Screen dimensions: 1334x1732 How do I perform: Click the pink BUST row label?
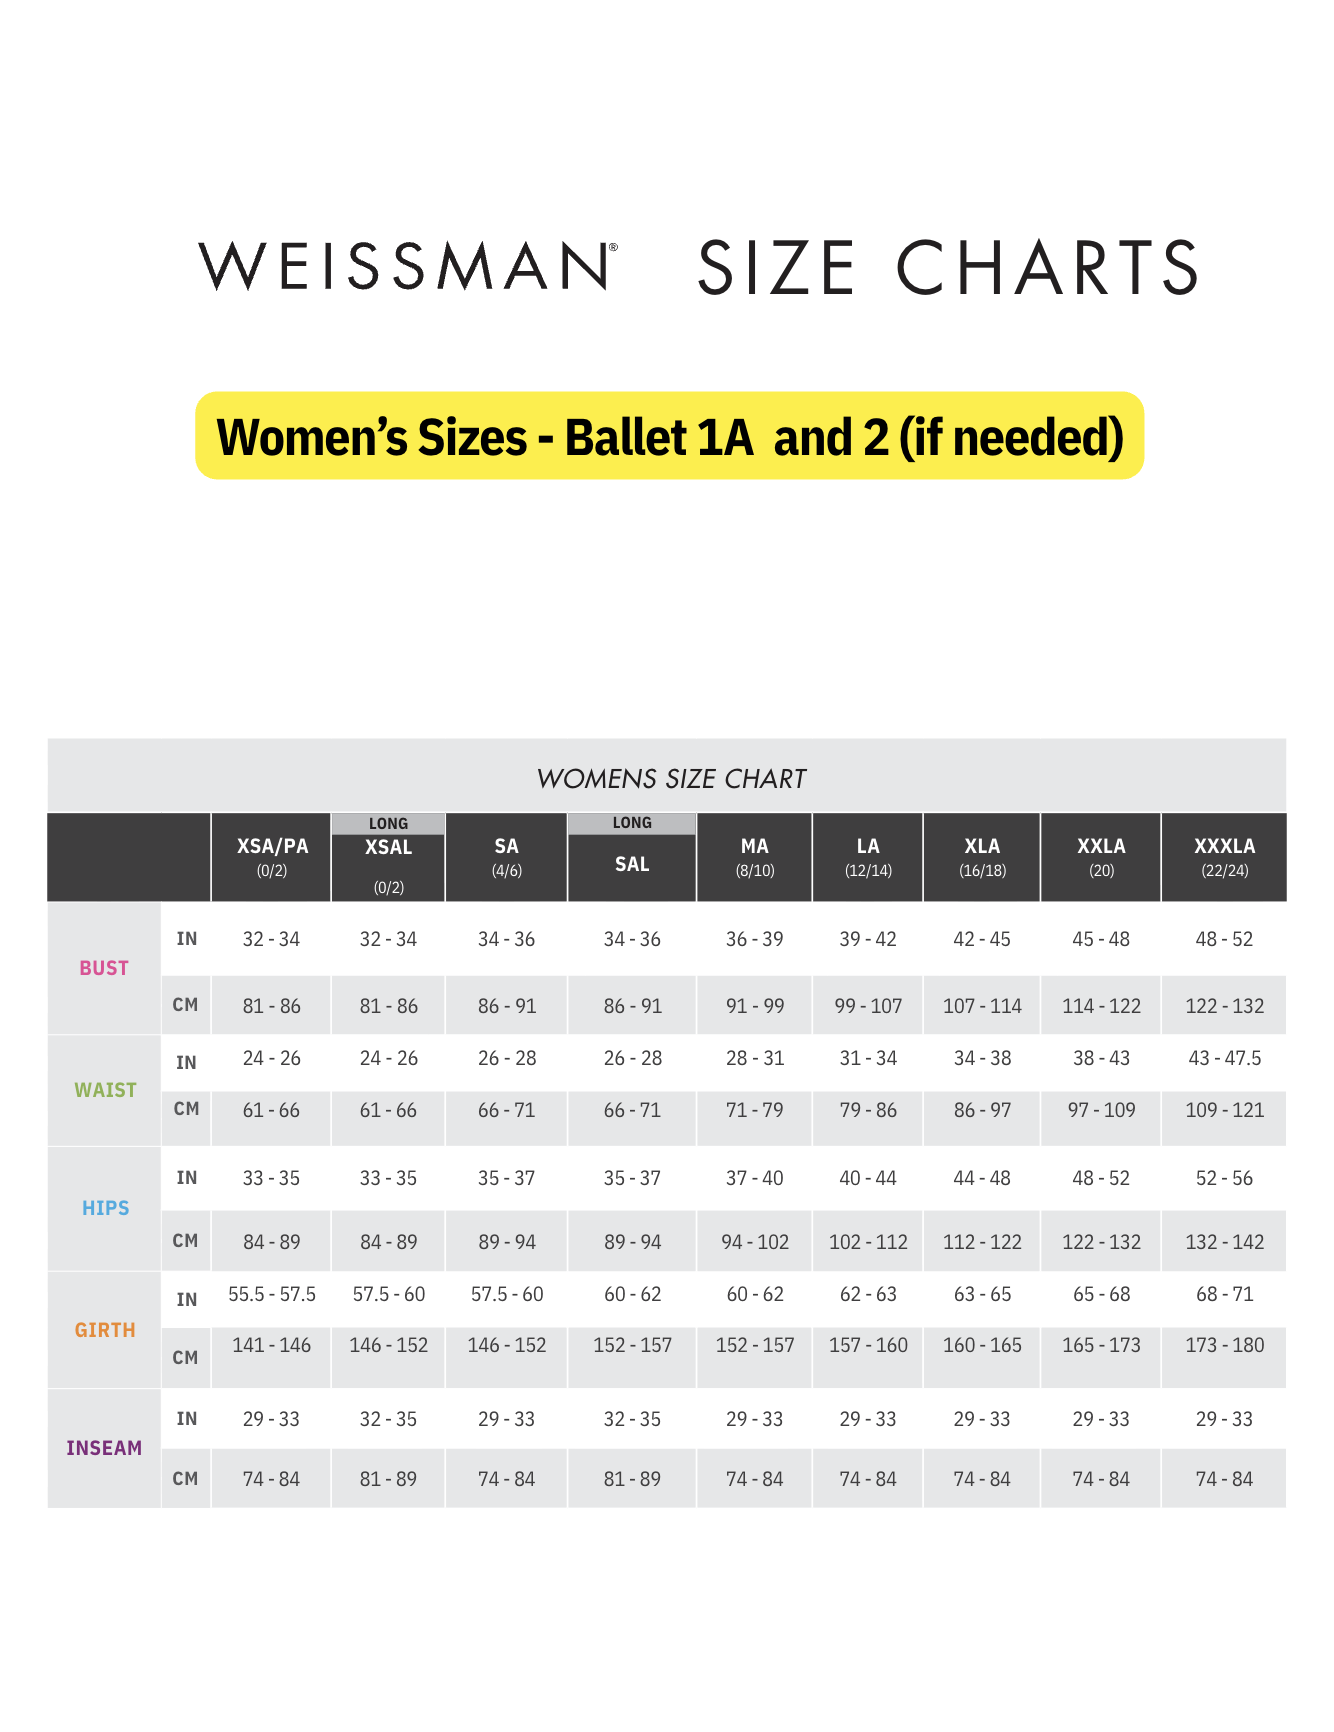[104, 968]
